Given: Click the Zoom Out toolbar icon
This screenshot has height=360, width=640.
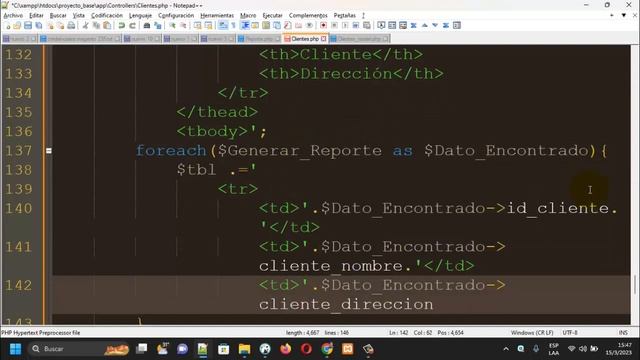Looking at the screenshot, I should pyautogui.click(x=183, y=25).
